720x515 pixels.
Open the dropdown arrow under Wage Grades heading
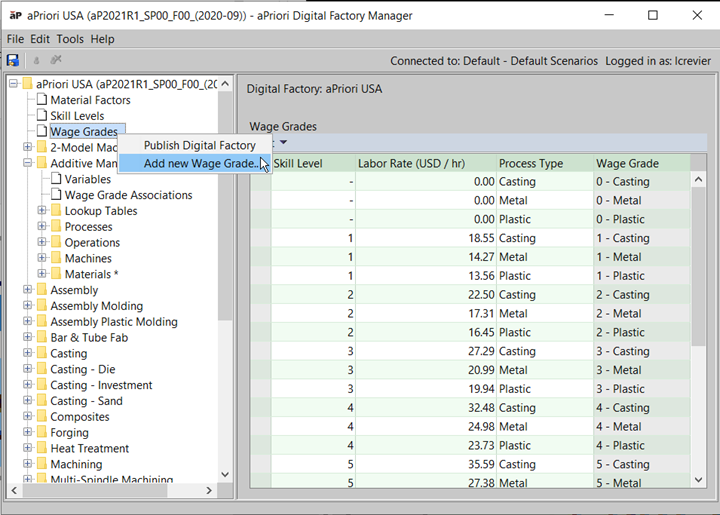coord(283,142)
